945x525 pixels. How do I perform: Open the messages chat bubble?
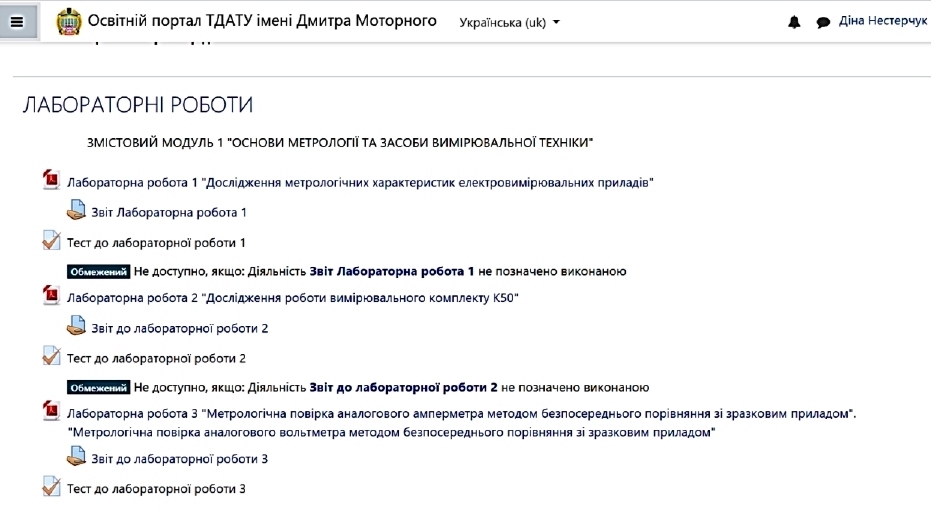point(823,23)
